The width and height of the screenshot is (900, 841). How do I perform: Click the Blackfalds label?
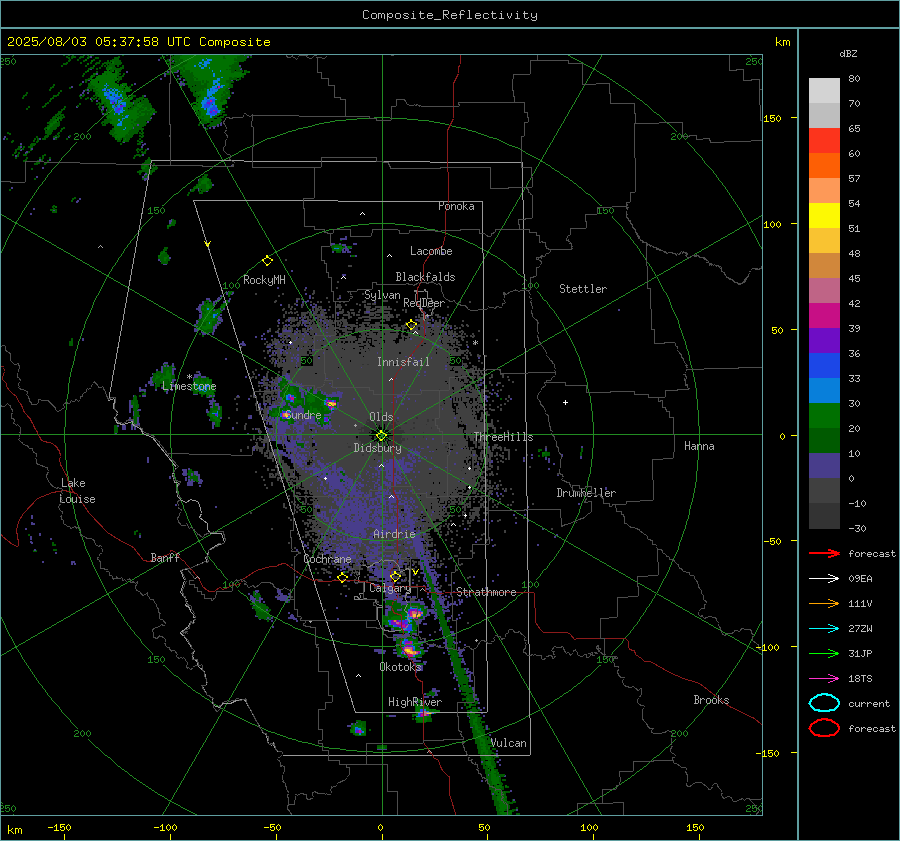coord(425,277)
